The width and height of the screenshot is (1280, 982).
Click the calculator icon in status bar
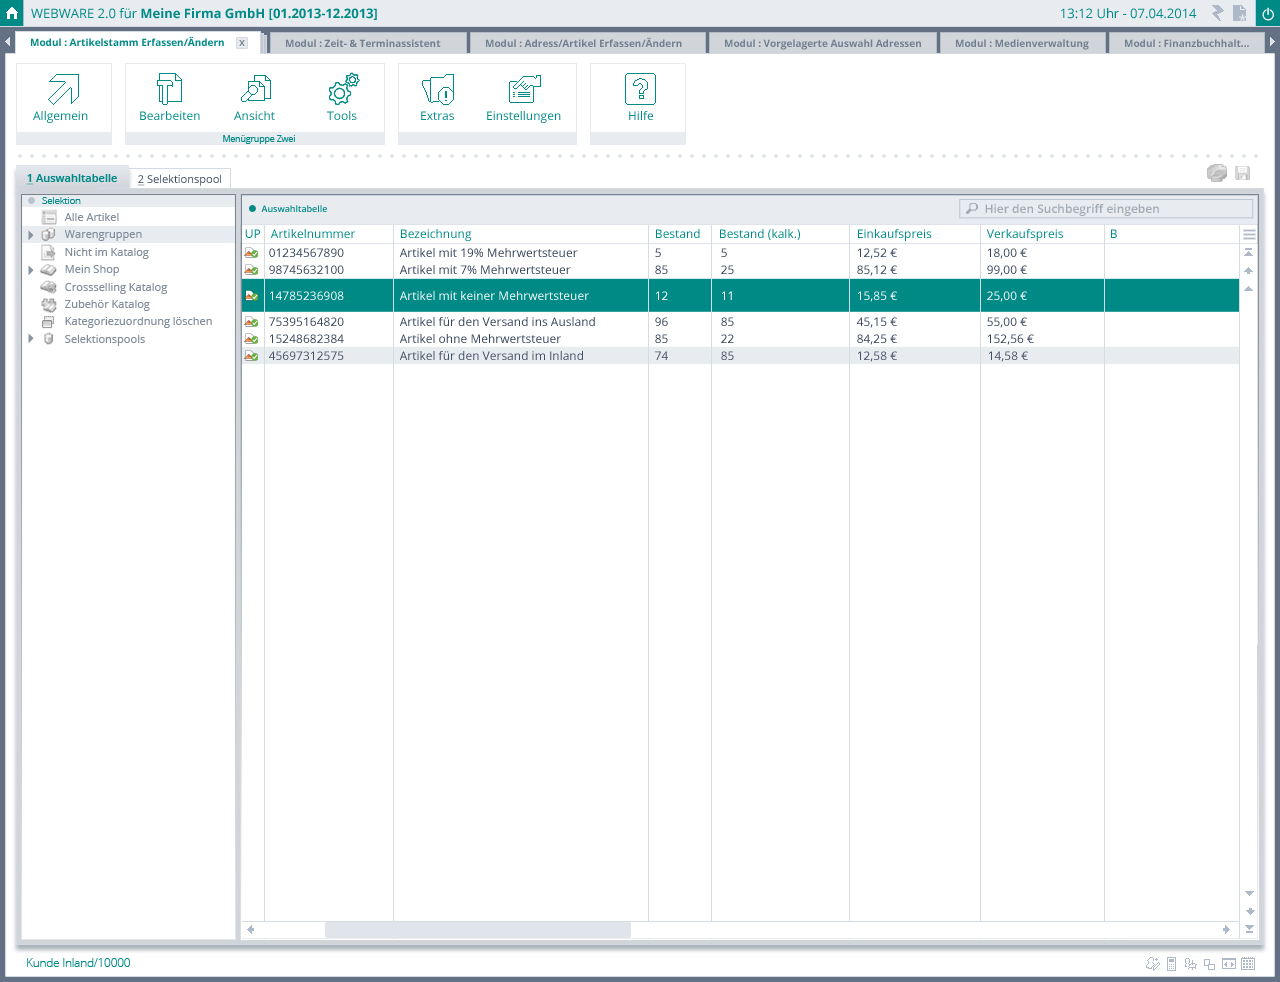[1172, 964]
